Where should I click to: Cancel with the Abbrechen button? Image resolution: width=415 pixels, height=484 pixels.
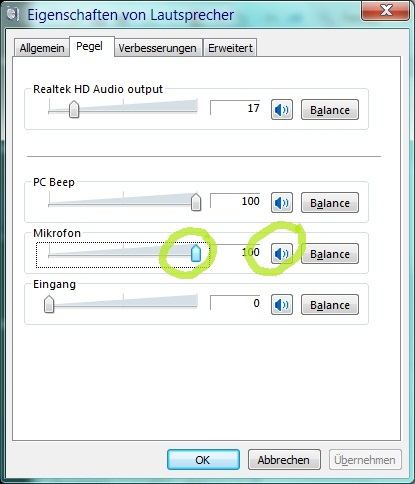[x=284, y=460]
